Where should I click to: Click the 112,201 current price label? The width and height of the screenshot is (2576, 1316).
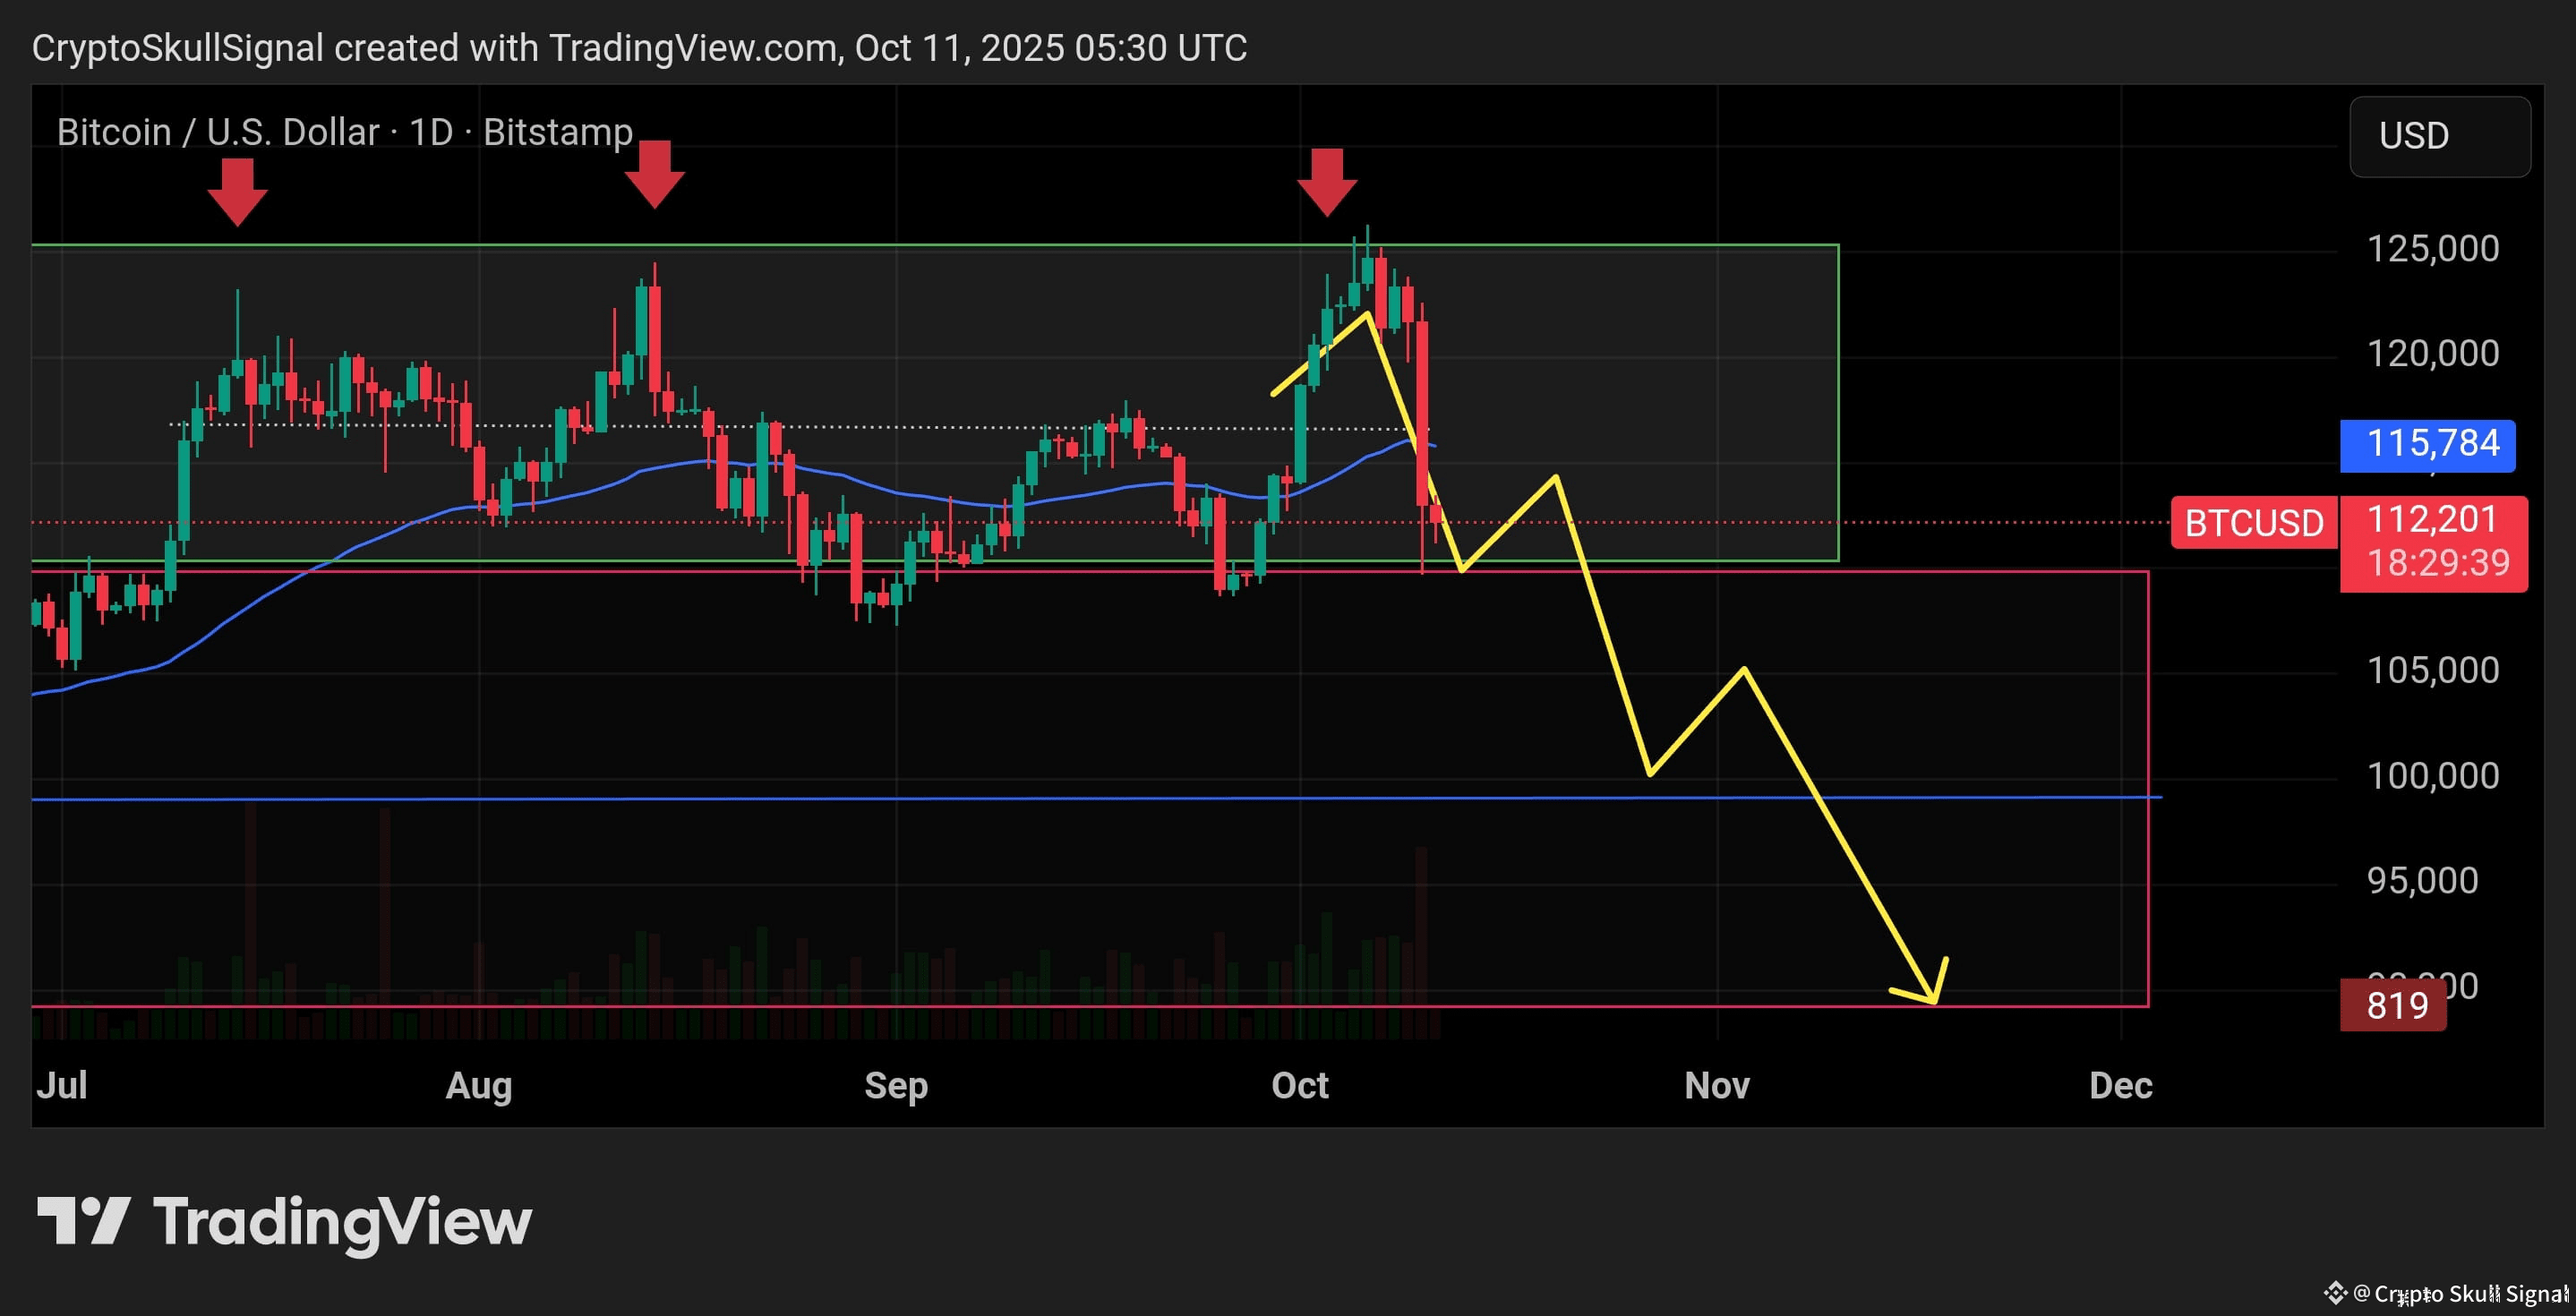coord(2433,519)
